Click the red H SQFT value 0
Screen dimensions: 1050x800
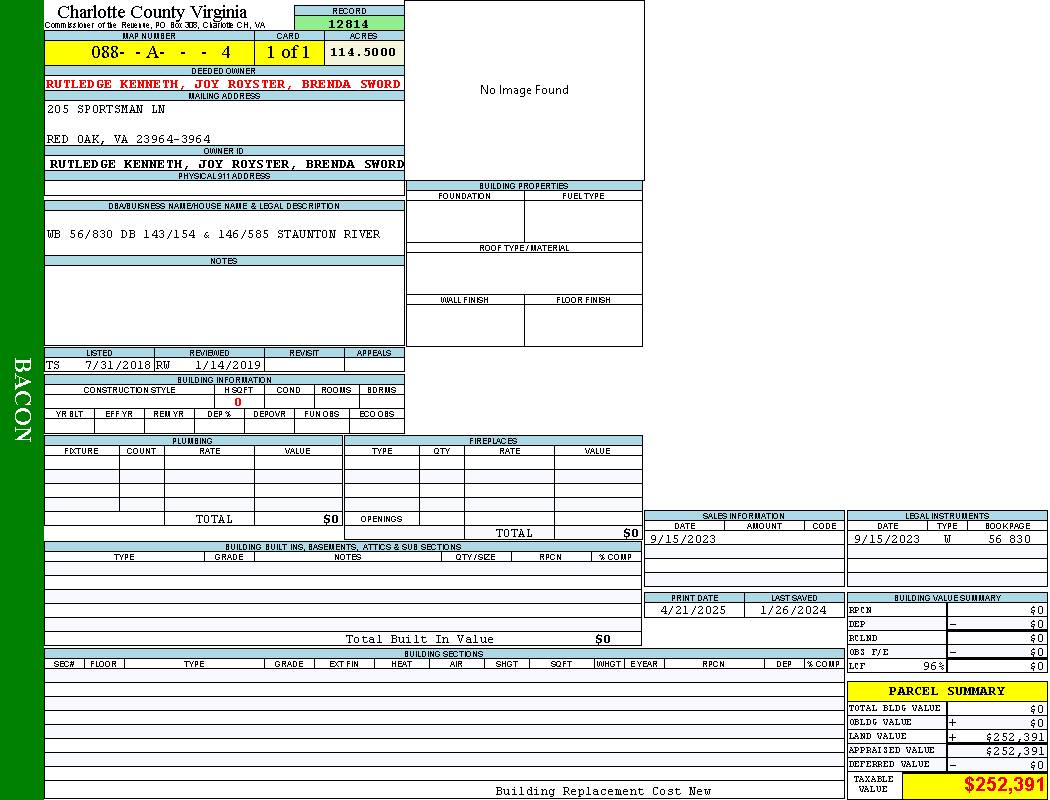[238, 402]
